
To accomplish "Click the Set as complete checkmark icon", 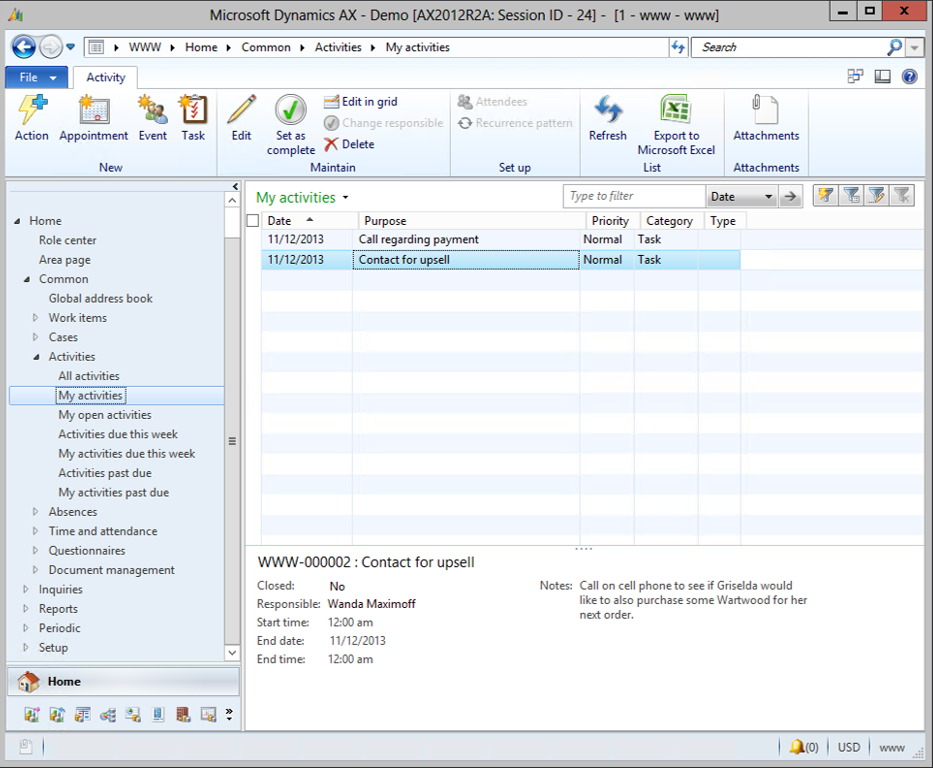I will coord(290,110).
